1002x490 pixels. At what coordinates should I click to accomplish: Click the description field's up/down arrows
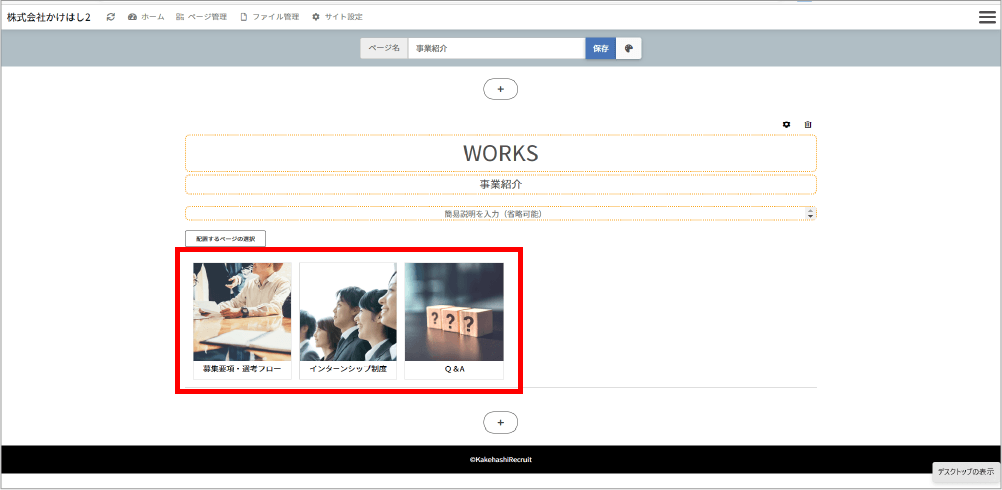click(x=810, y=214)
